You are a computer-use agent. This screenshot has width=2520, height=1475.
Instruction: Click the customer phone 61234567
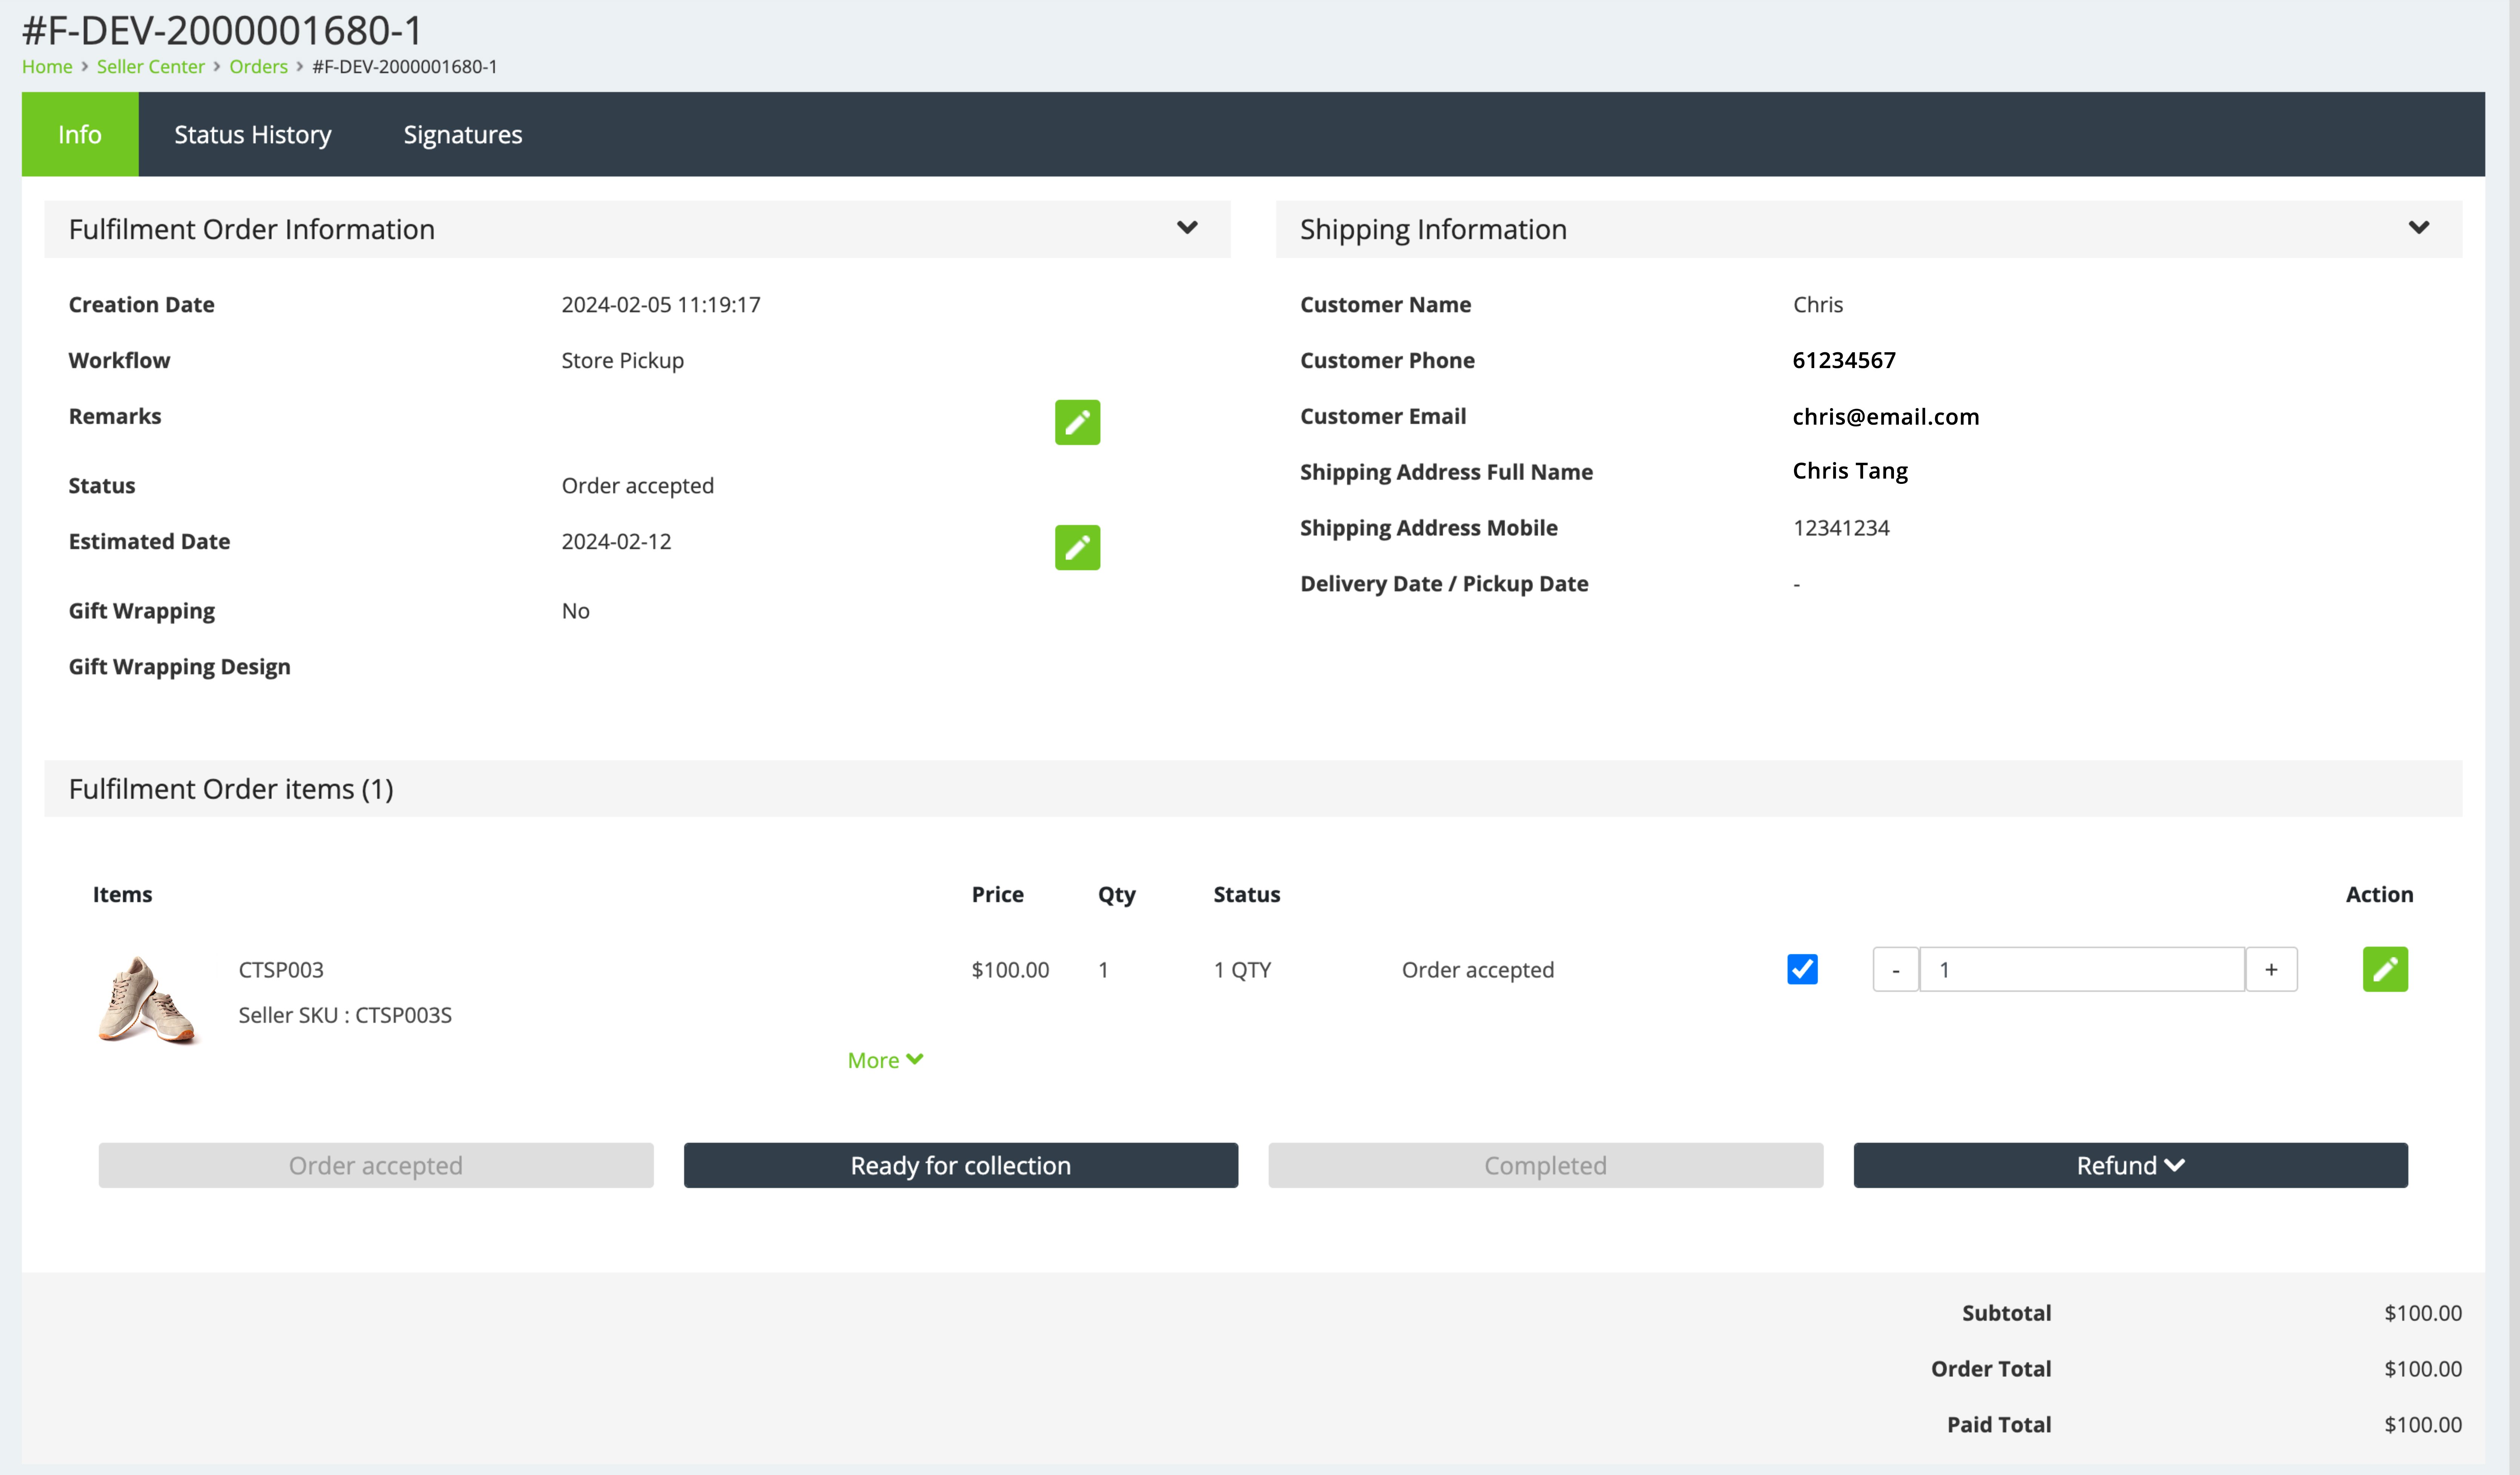[1844, 360]
